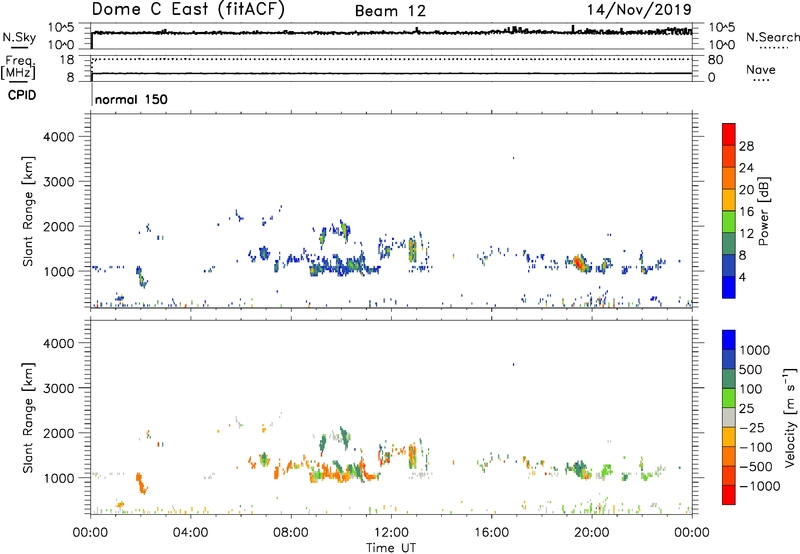Click the 'CPID' label
Image resolution: width=800 pixels, height=554 pixels.
[22, 95]
